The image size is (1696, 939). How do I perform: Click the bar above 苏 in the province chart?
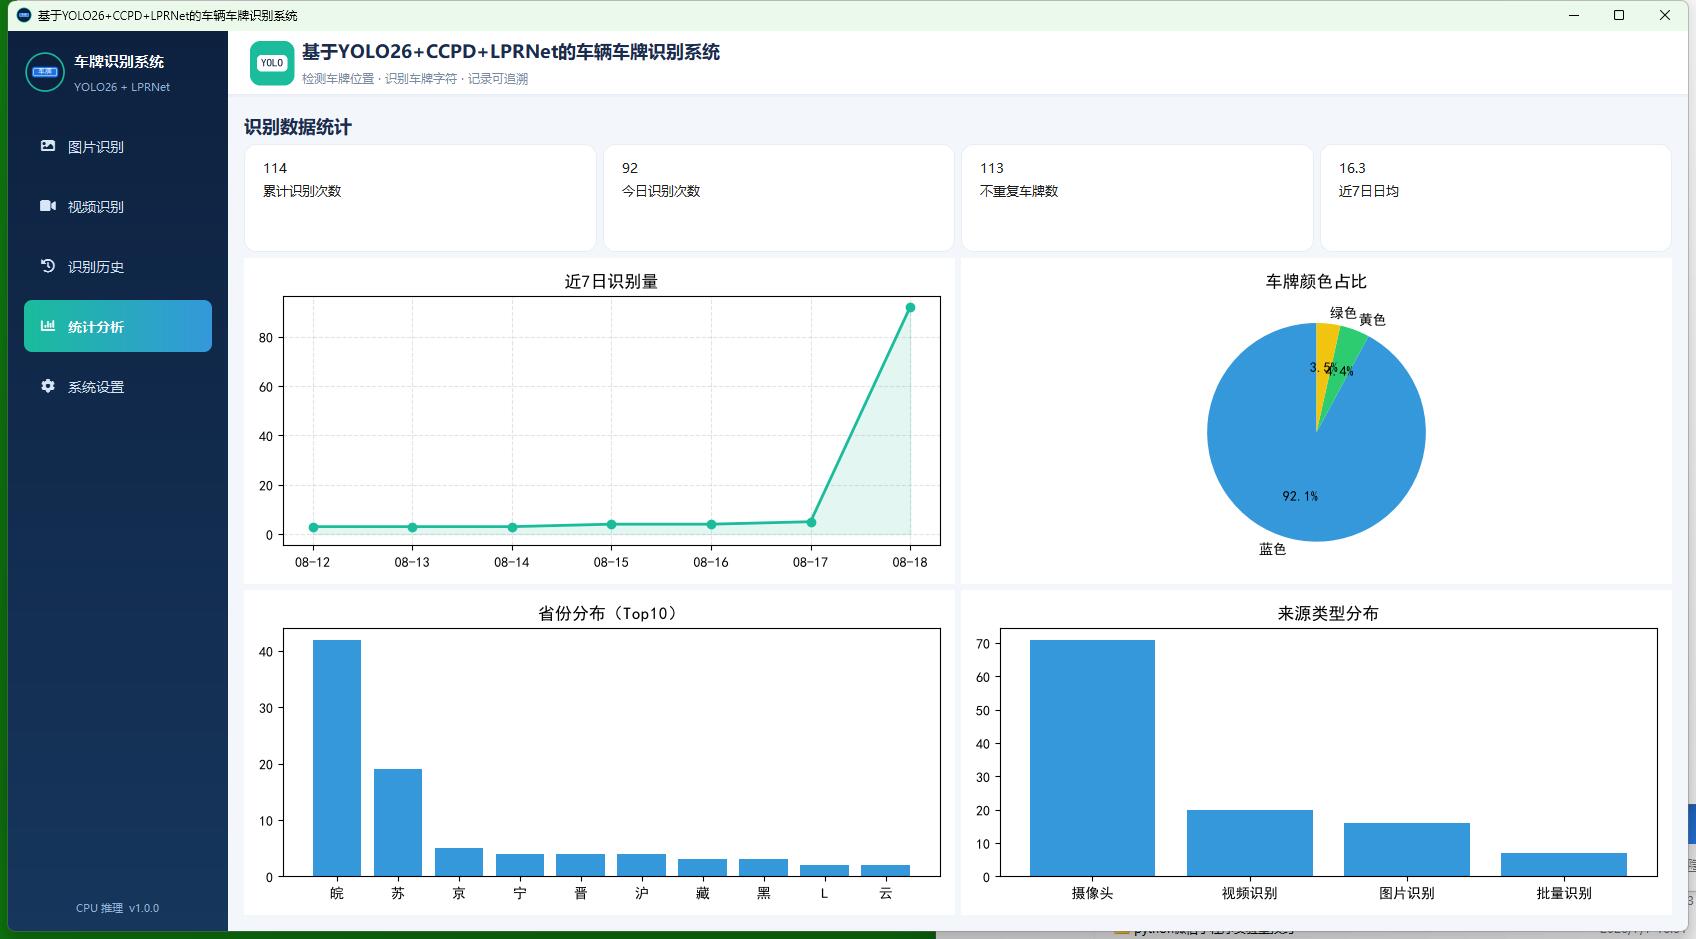(398, 823)
